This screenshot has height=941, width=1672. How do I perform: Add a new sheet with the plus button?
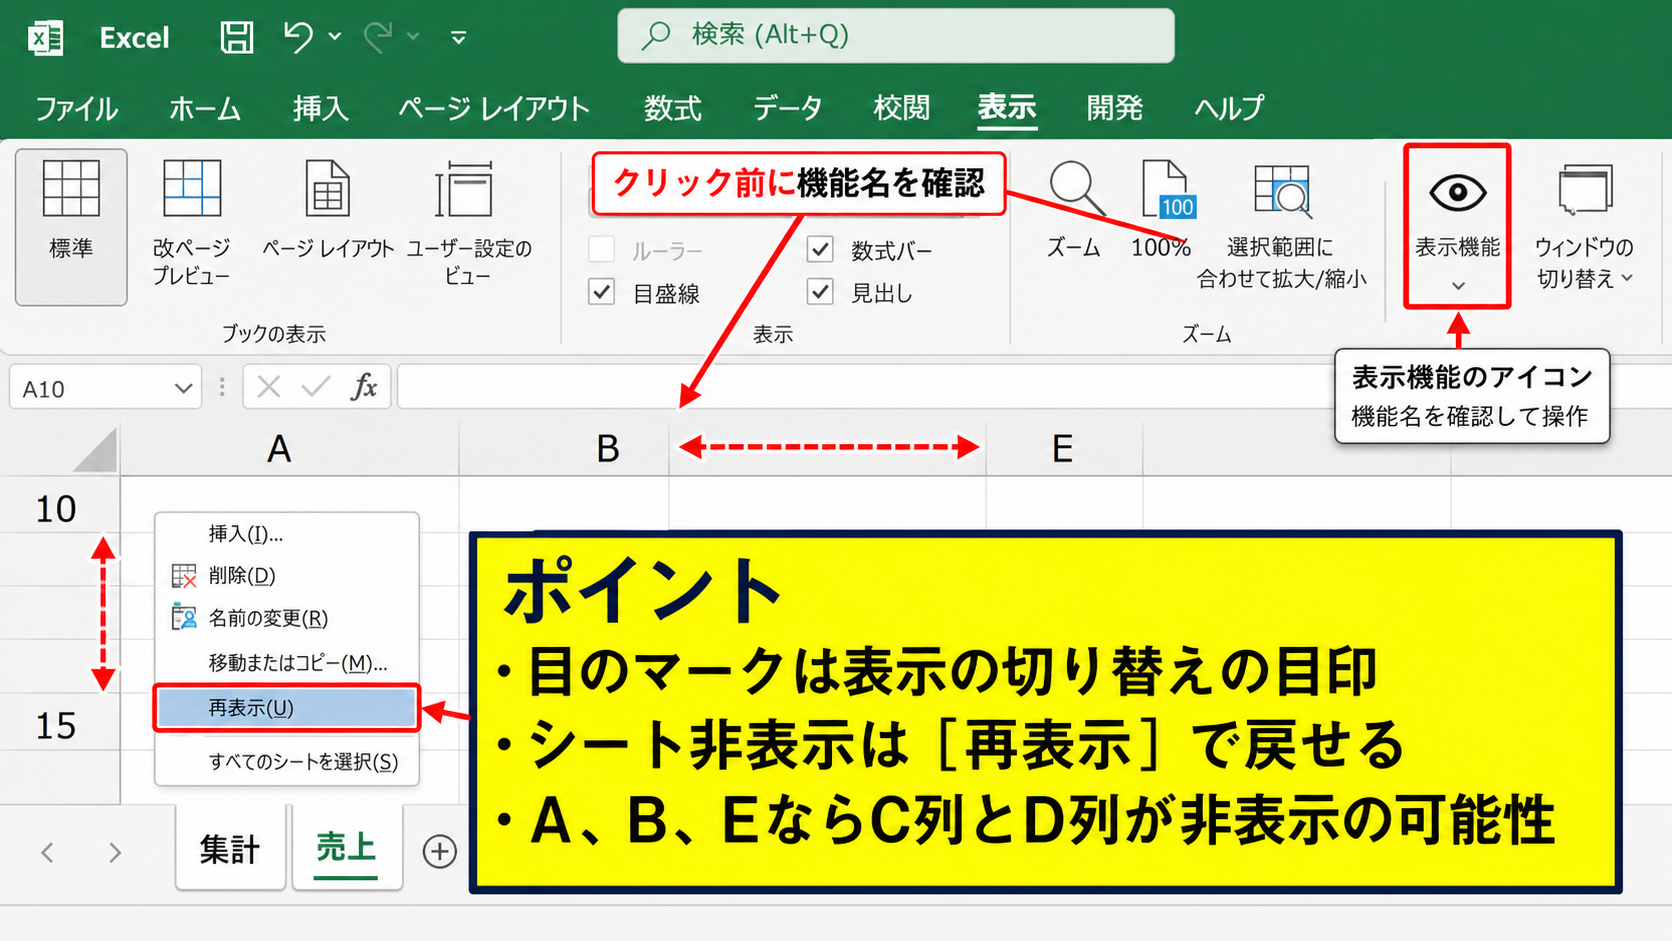tap(440, 851)
